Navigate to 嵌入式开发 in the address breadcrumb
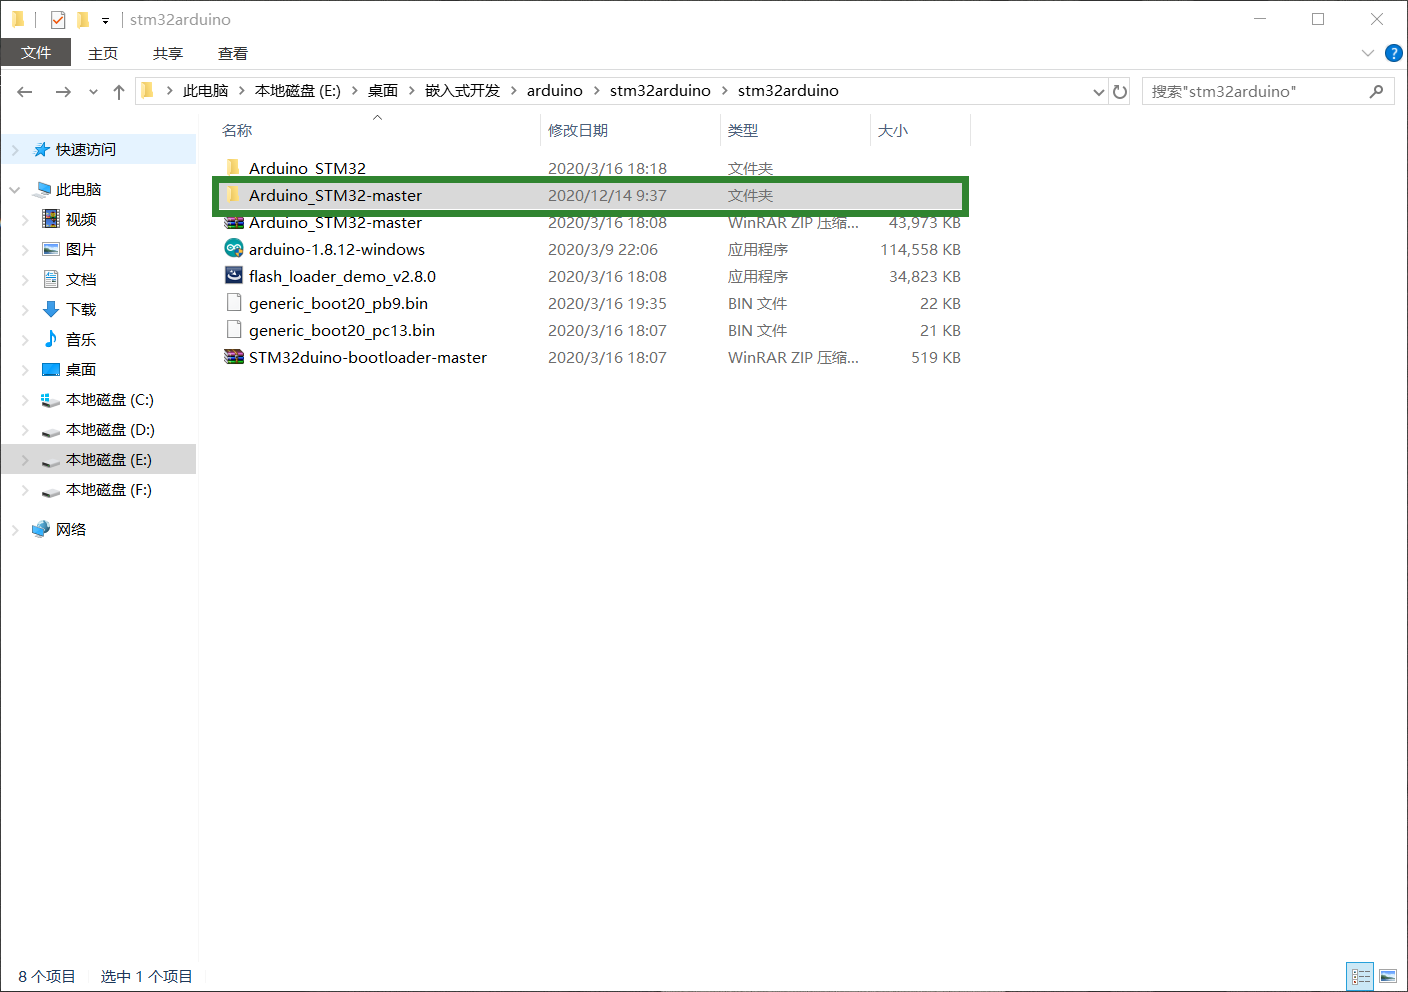1408x992 pixels. (x=462, y=90)
